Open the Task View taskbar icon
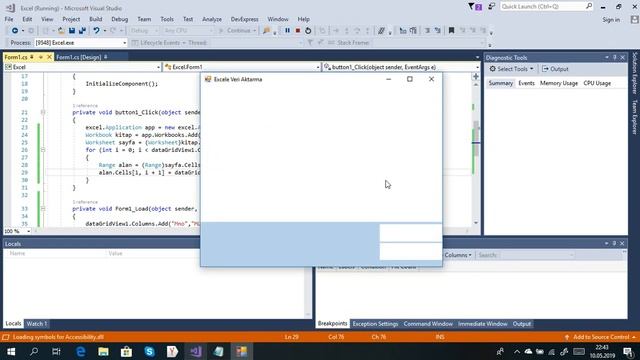Screen dimensions: 640x360 pyautogui.click(x=57, y=351)
